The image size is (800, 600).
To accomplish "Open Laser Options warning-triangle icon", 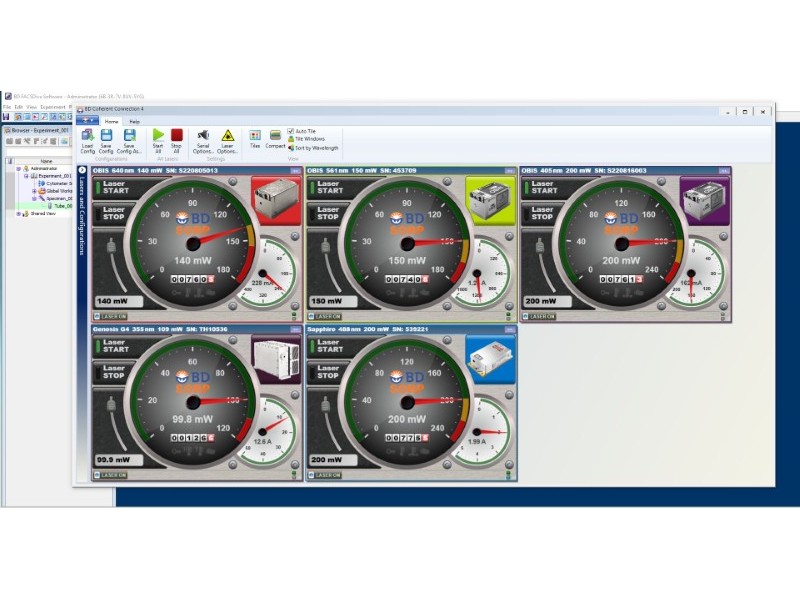I will tap(227, 141).
